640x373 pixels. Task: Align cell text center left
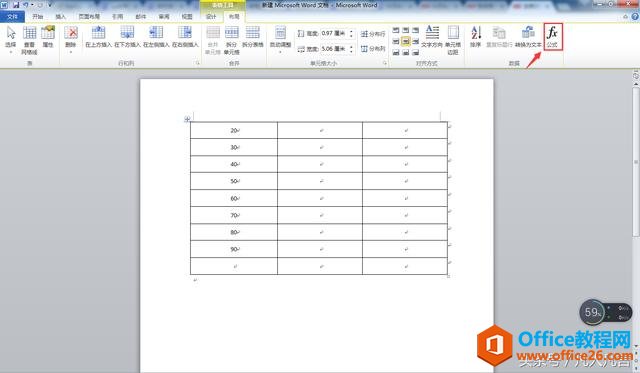pyautogui.click(x=396, y=41)
